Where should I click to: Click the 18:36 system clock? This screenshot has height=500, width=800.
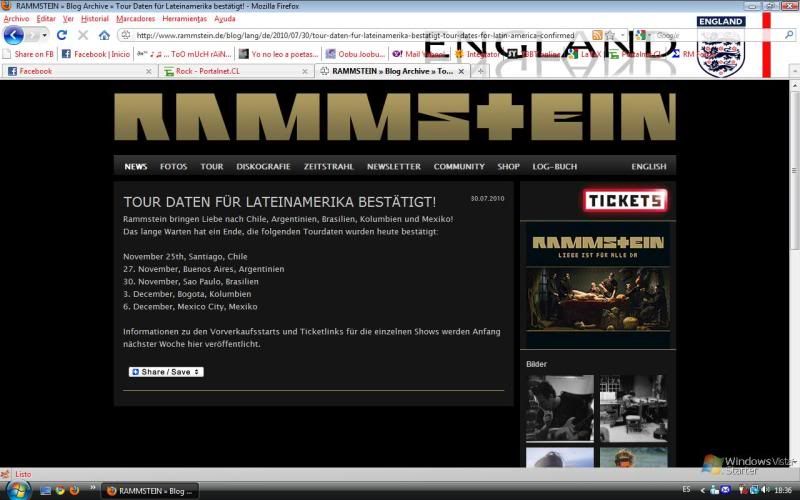[783, 490]
